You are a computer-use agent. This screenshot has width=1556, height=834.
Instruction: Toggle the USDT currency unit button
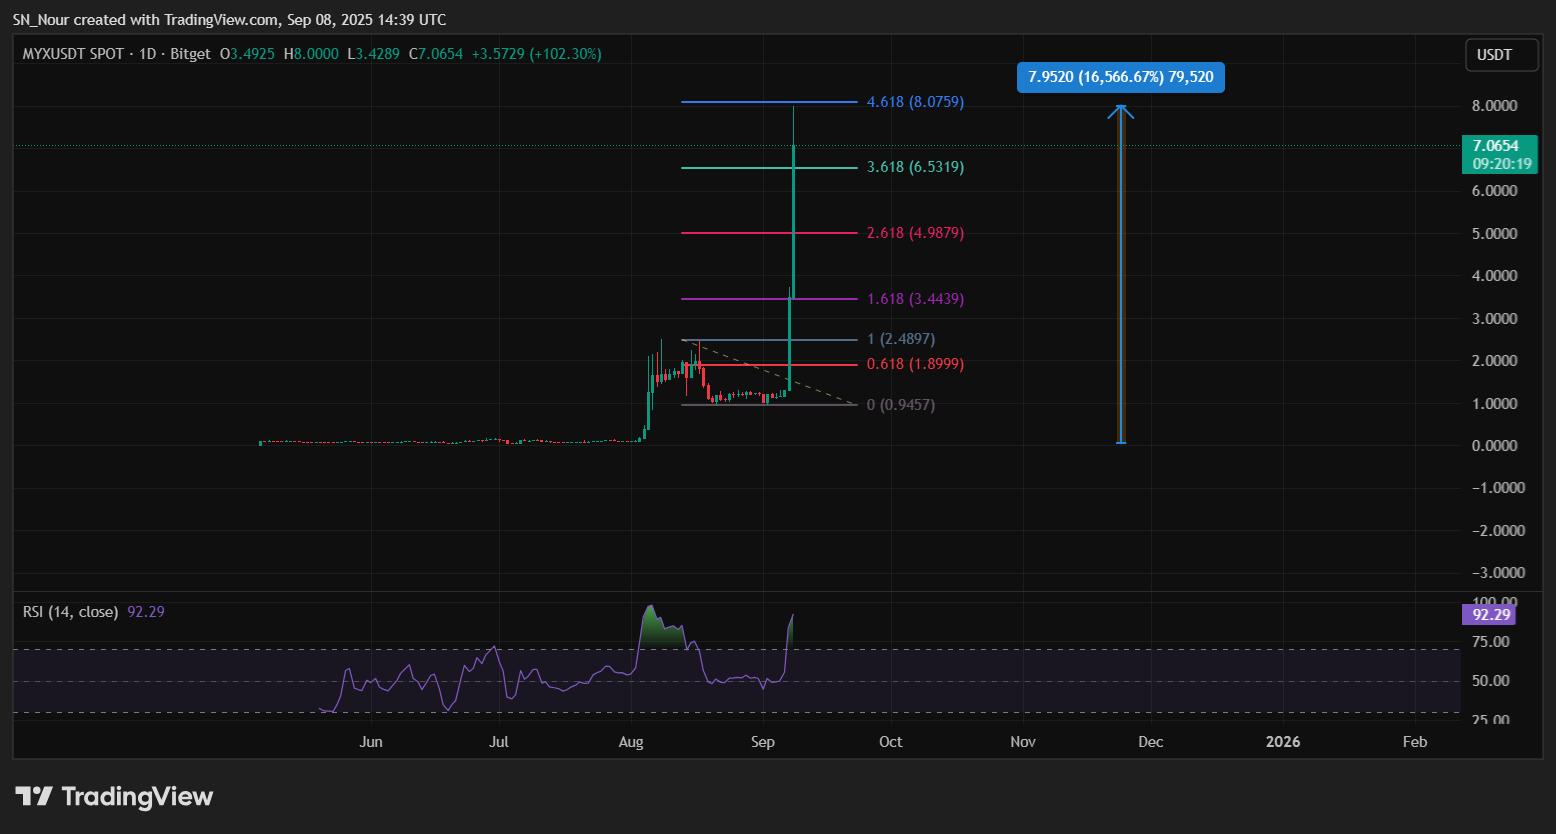[x=1501, y=54]
